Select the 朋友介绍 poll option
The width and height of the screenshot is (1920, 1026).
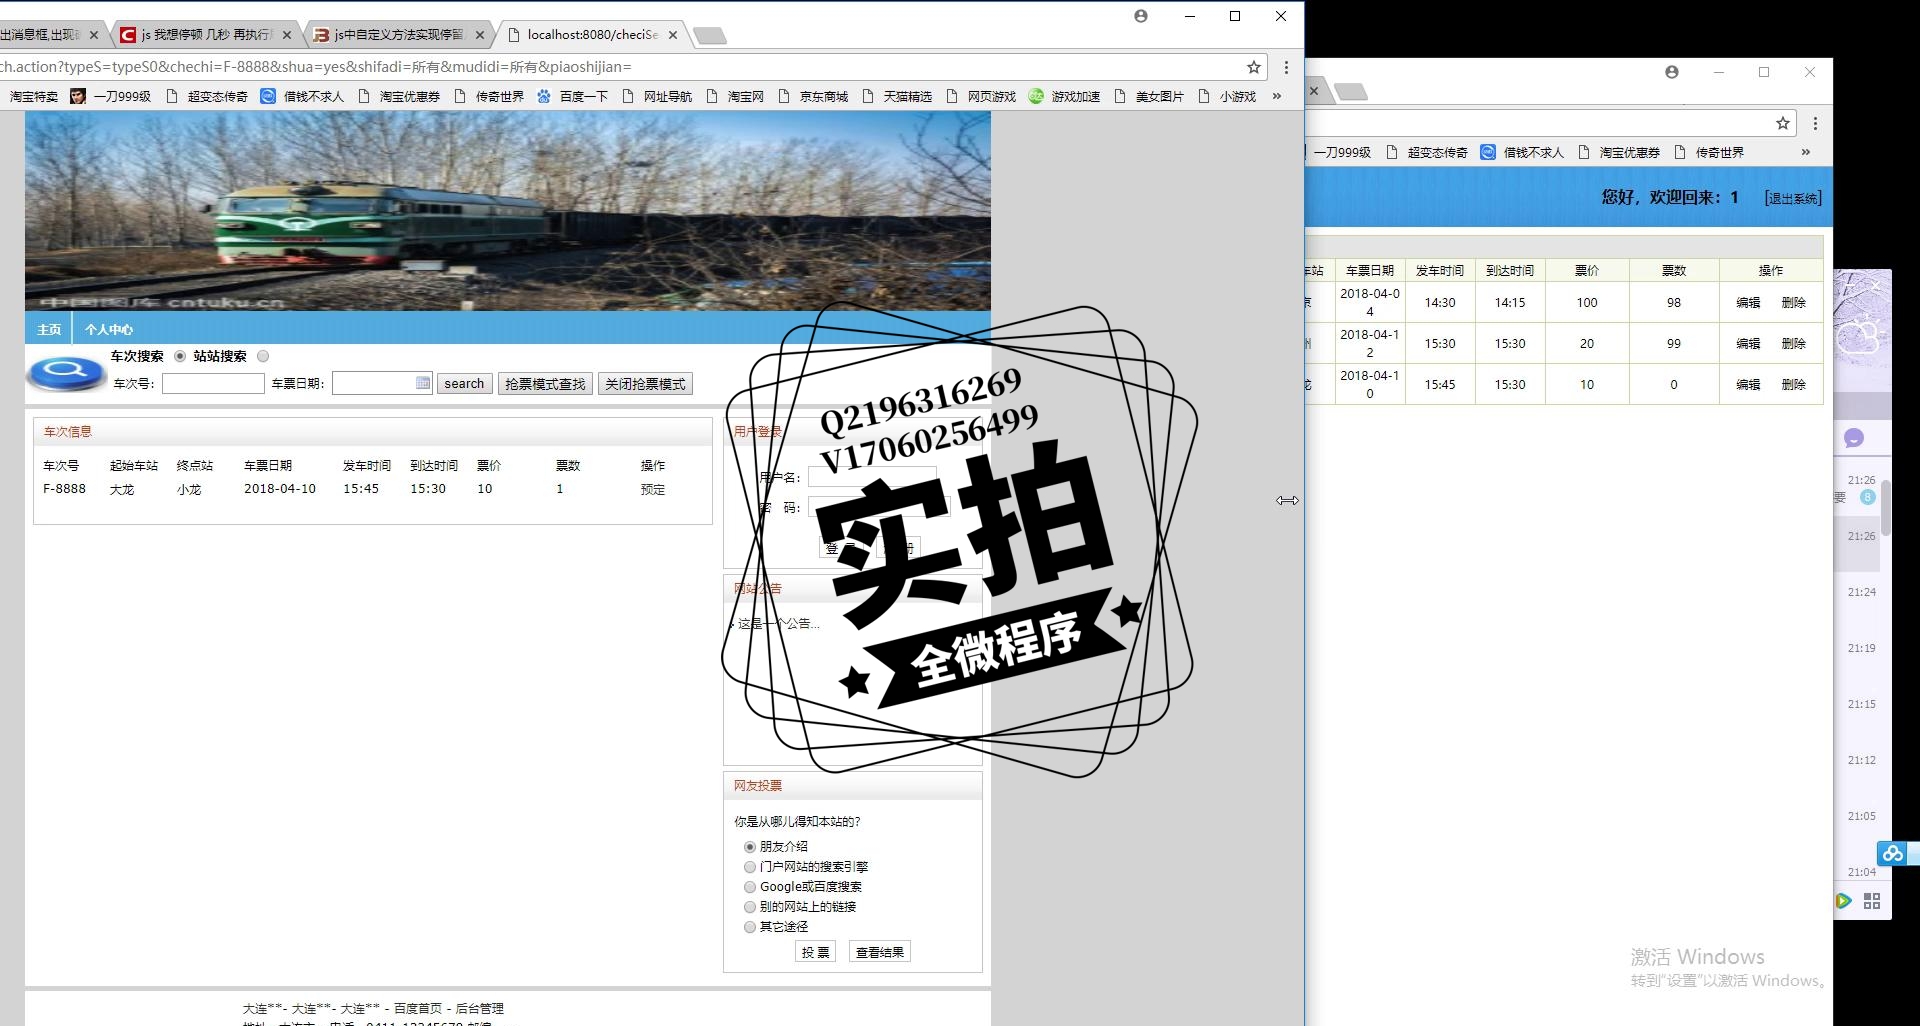coord(749,847)
